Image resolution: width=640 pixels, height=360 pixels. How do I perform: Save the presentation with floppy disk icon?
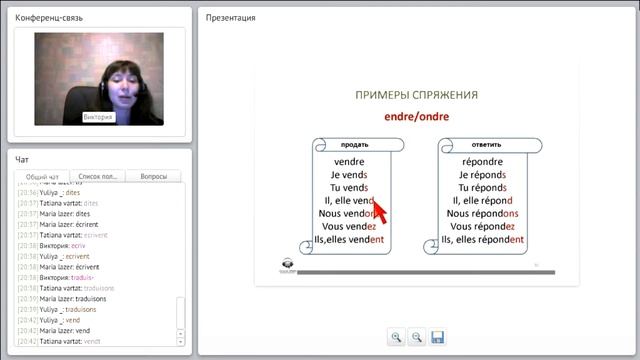coord(437,337)
